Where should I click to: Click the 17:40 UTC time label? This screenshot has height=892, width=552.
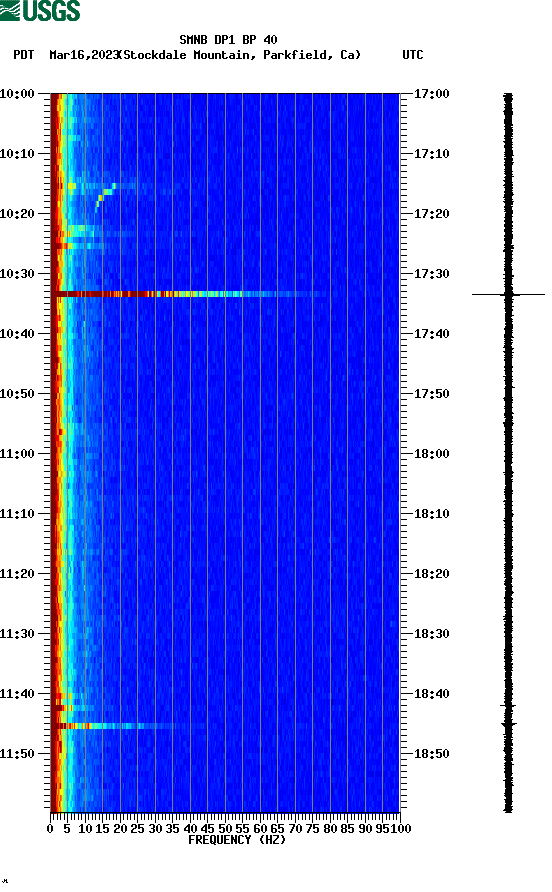click(x=431, y=334)
